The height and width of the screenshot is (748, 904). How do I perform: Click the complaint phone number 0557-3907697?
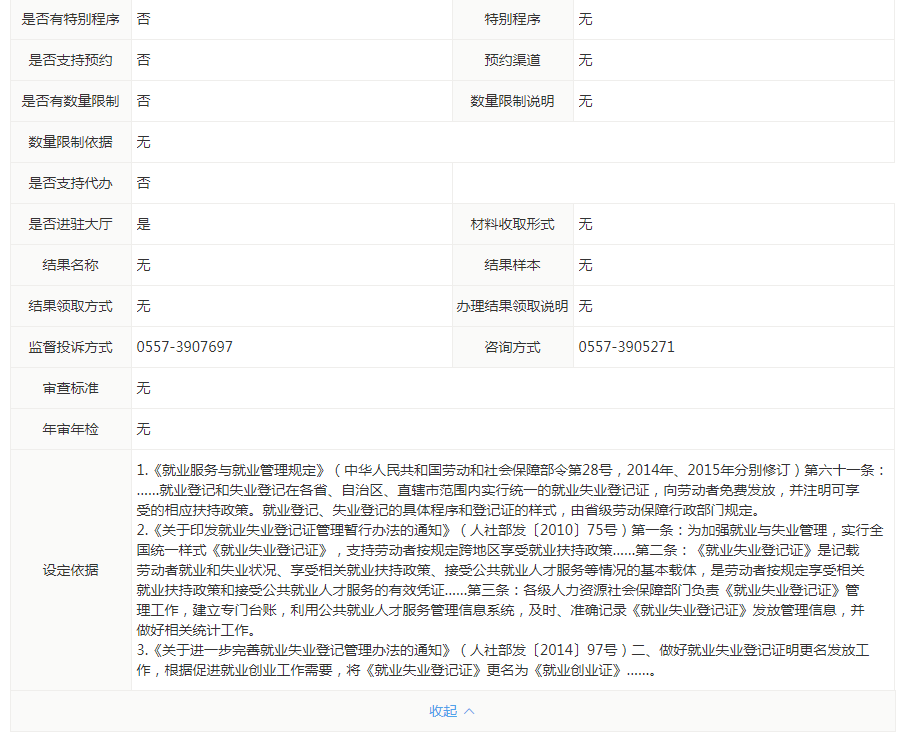click(185, 347)
